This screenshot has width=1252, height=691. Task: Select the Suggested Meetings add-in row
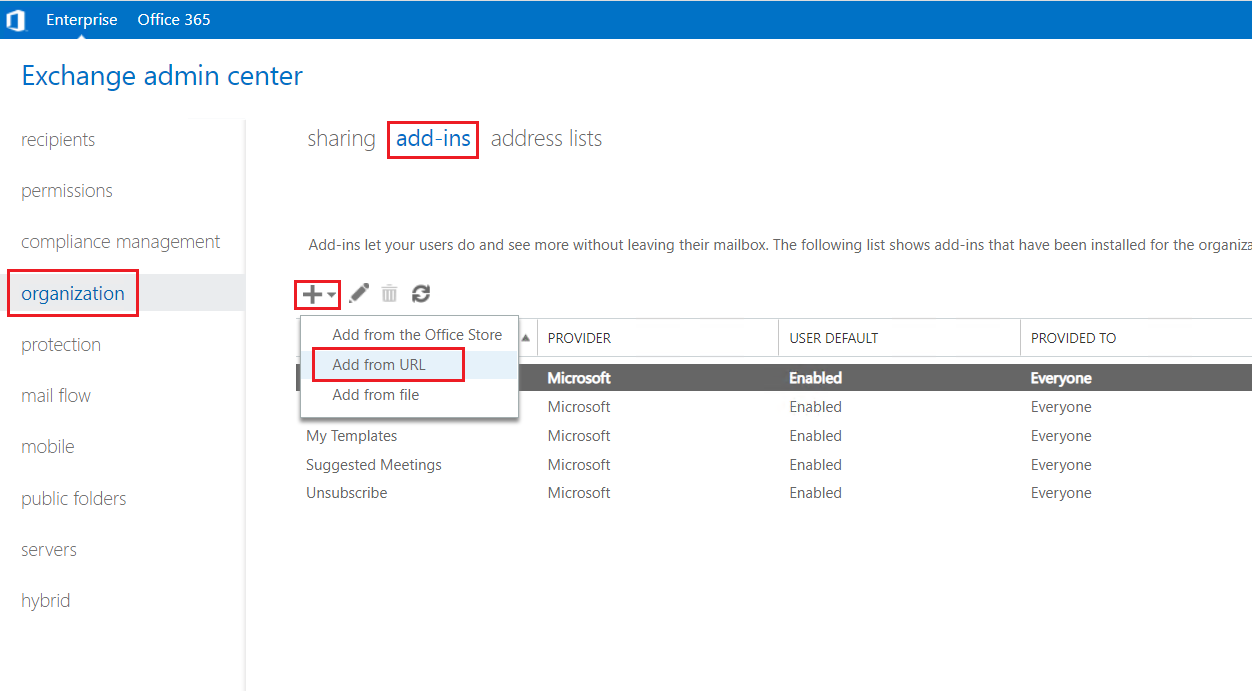tap(774, 465)
